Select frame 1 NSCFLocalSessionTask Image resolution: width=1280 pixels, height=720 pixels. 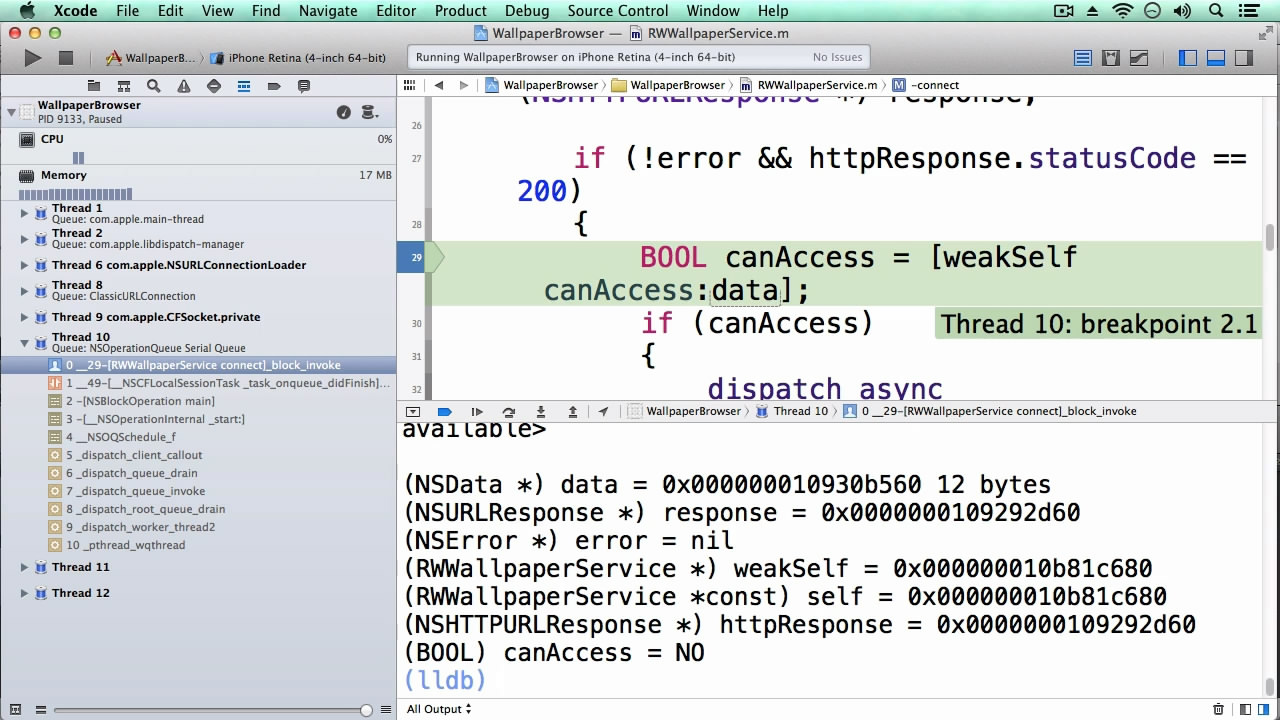click(x=198, y=383)
